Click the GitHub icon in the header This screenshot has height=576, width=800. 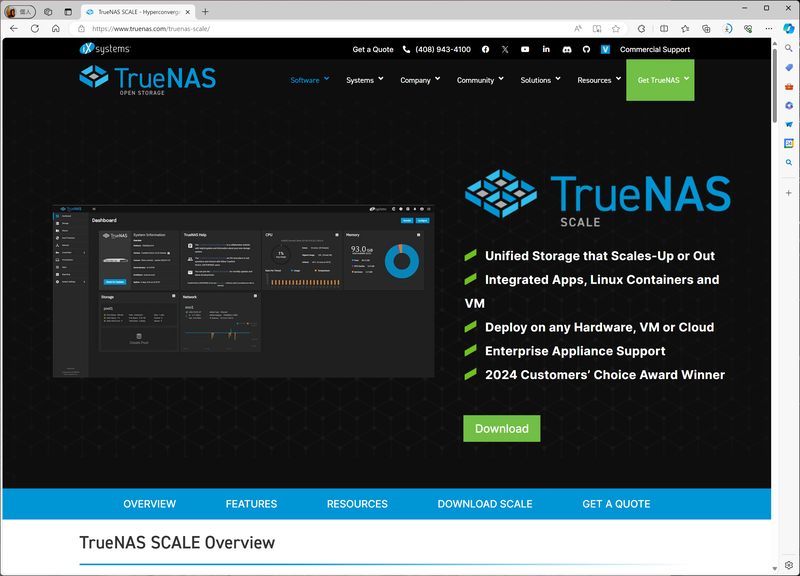coord(586,49)
